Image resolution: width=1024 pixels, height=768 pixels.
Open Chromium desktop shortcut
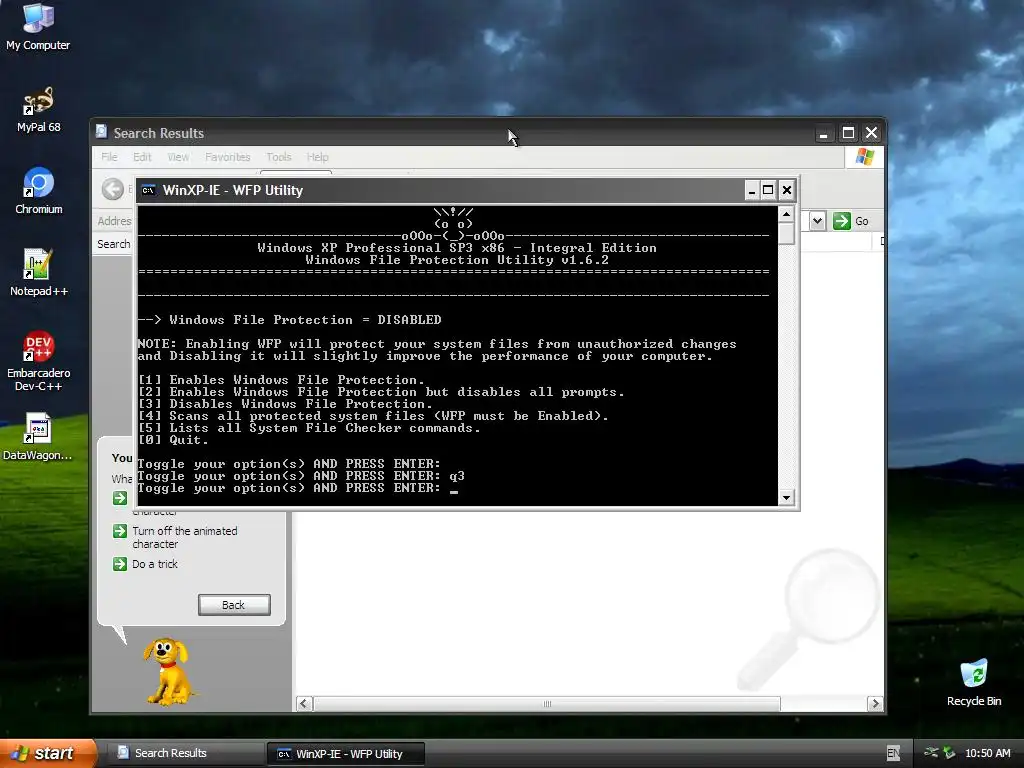(38, 191)
